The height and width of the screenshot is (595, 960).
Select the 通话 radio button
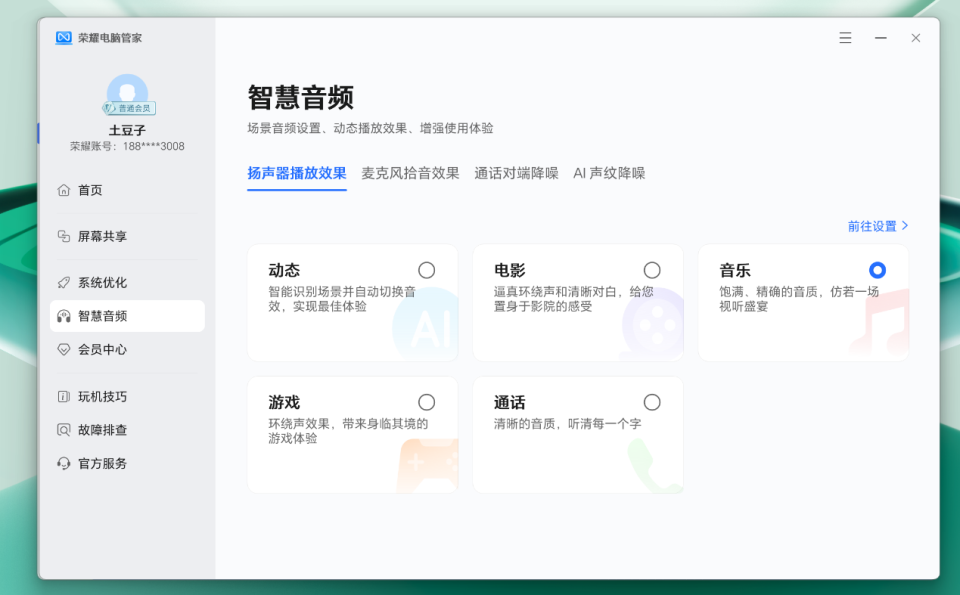tap(652, 402)
